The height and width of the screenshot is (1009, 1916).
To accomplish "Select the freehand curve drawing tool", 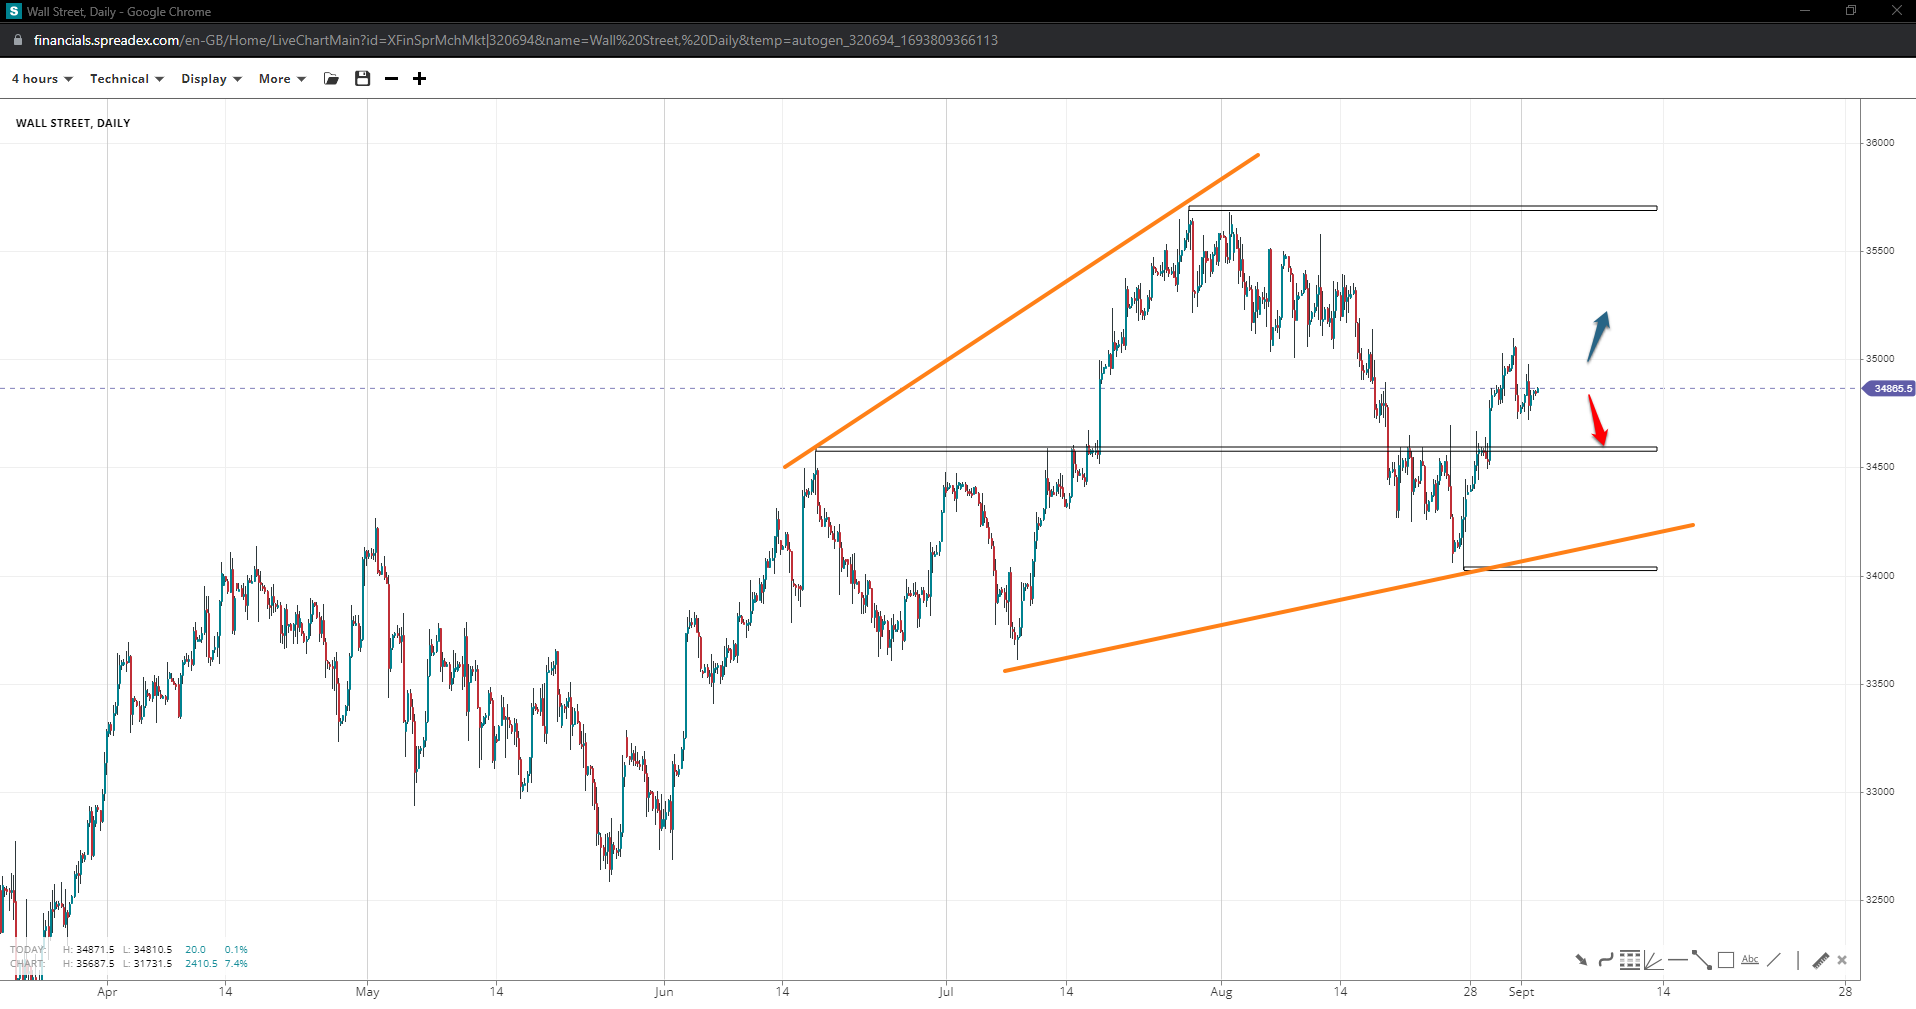I will 1605,960.
